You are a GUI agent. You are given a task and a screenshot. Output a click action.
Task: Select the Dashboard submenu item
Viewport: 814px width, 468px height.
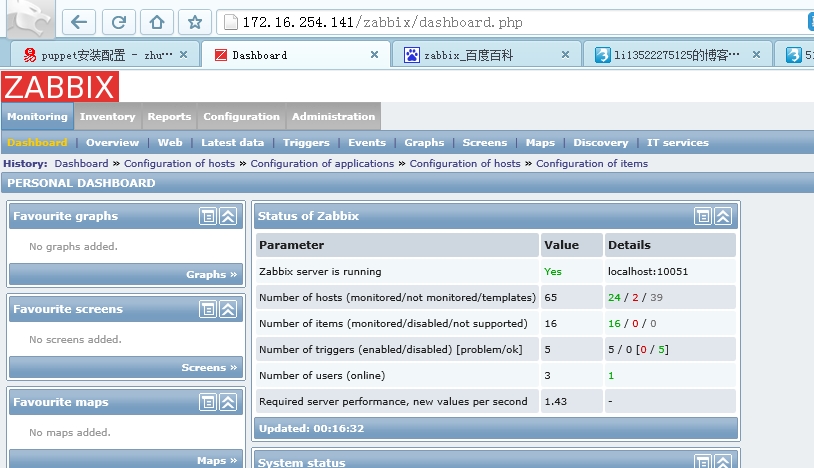[37, 143]
